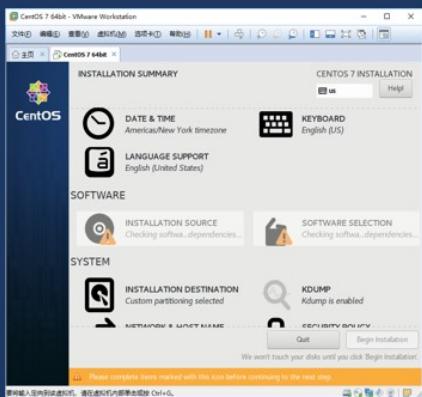Open the Installation Source disc icon
422x397 pixels.
100,229
